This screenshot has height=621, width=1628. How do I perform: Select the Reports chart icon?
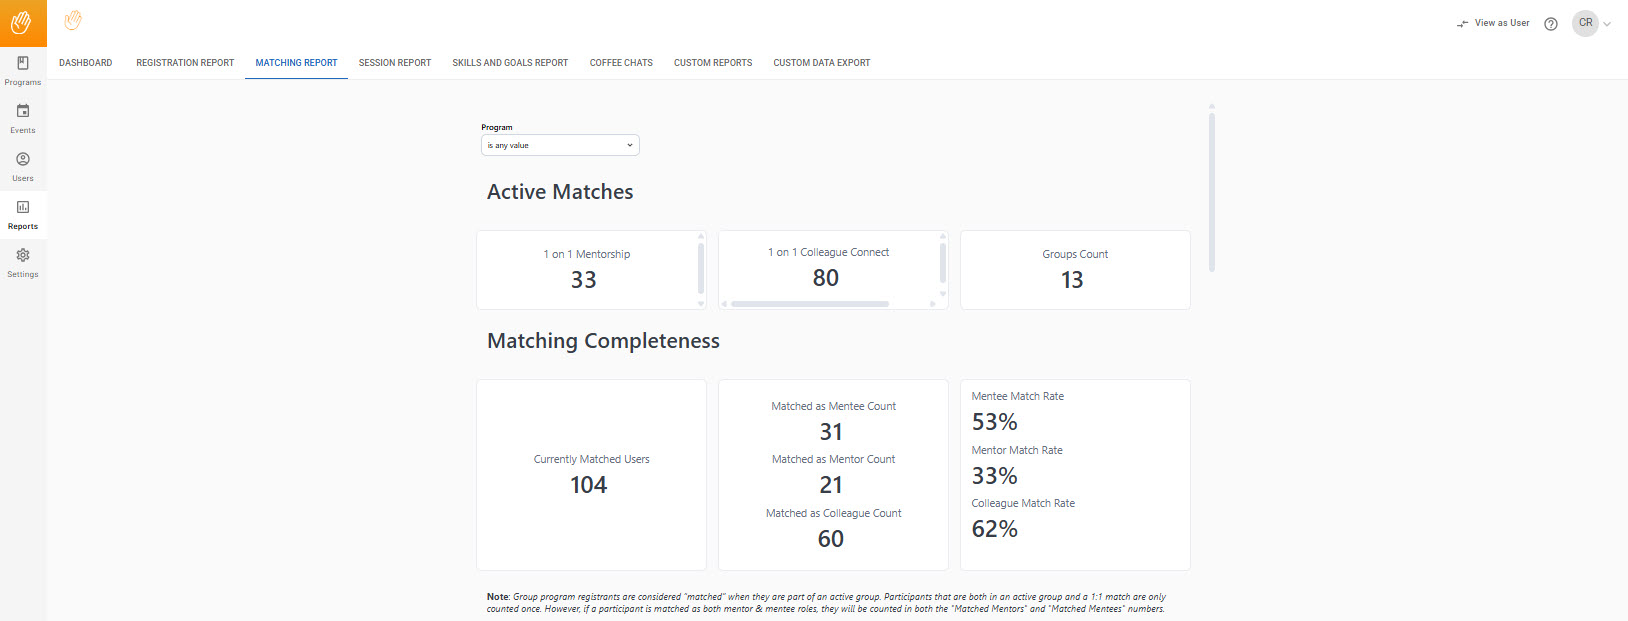(x=23, y=207)
